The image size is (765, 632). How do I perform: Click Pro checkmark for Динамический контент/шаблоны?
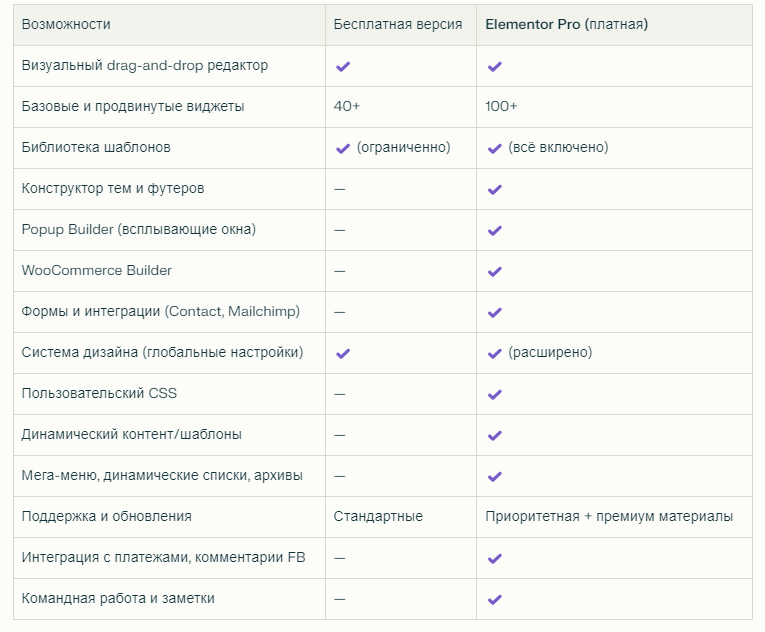494,435
